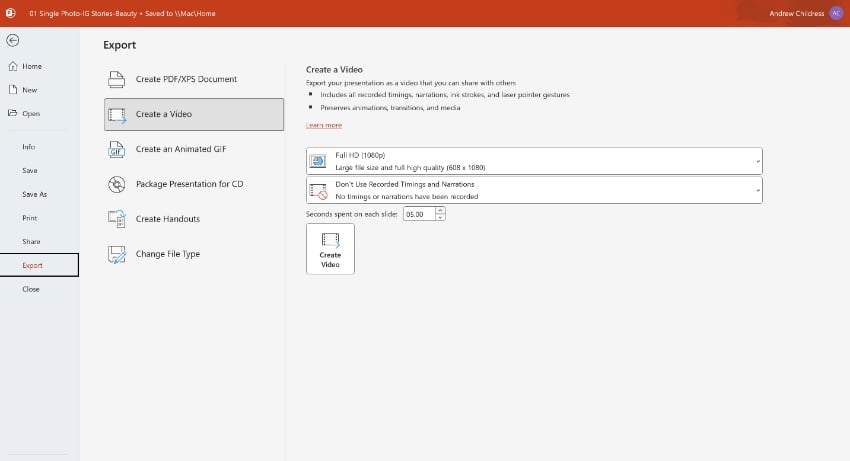Open the Share menu item

pyautogui.click(x=30, y=242)
